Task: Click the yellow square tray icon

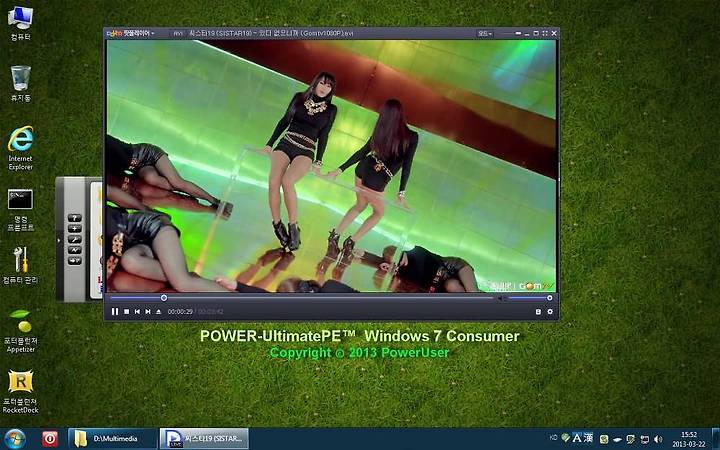Action: (x=604, y=439)
